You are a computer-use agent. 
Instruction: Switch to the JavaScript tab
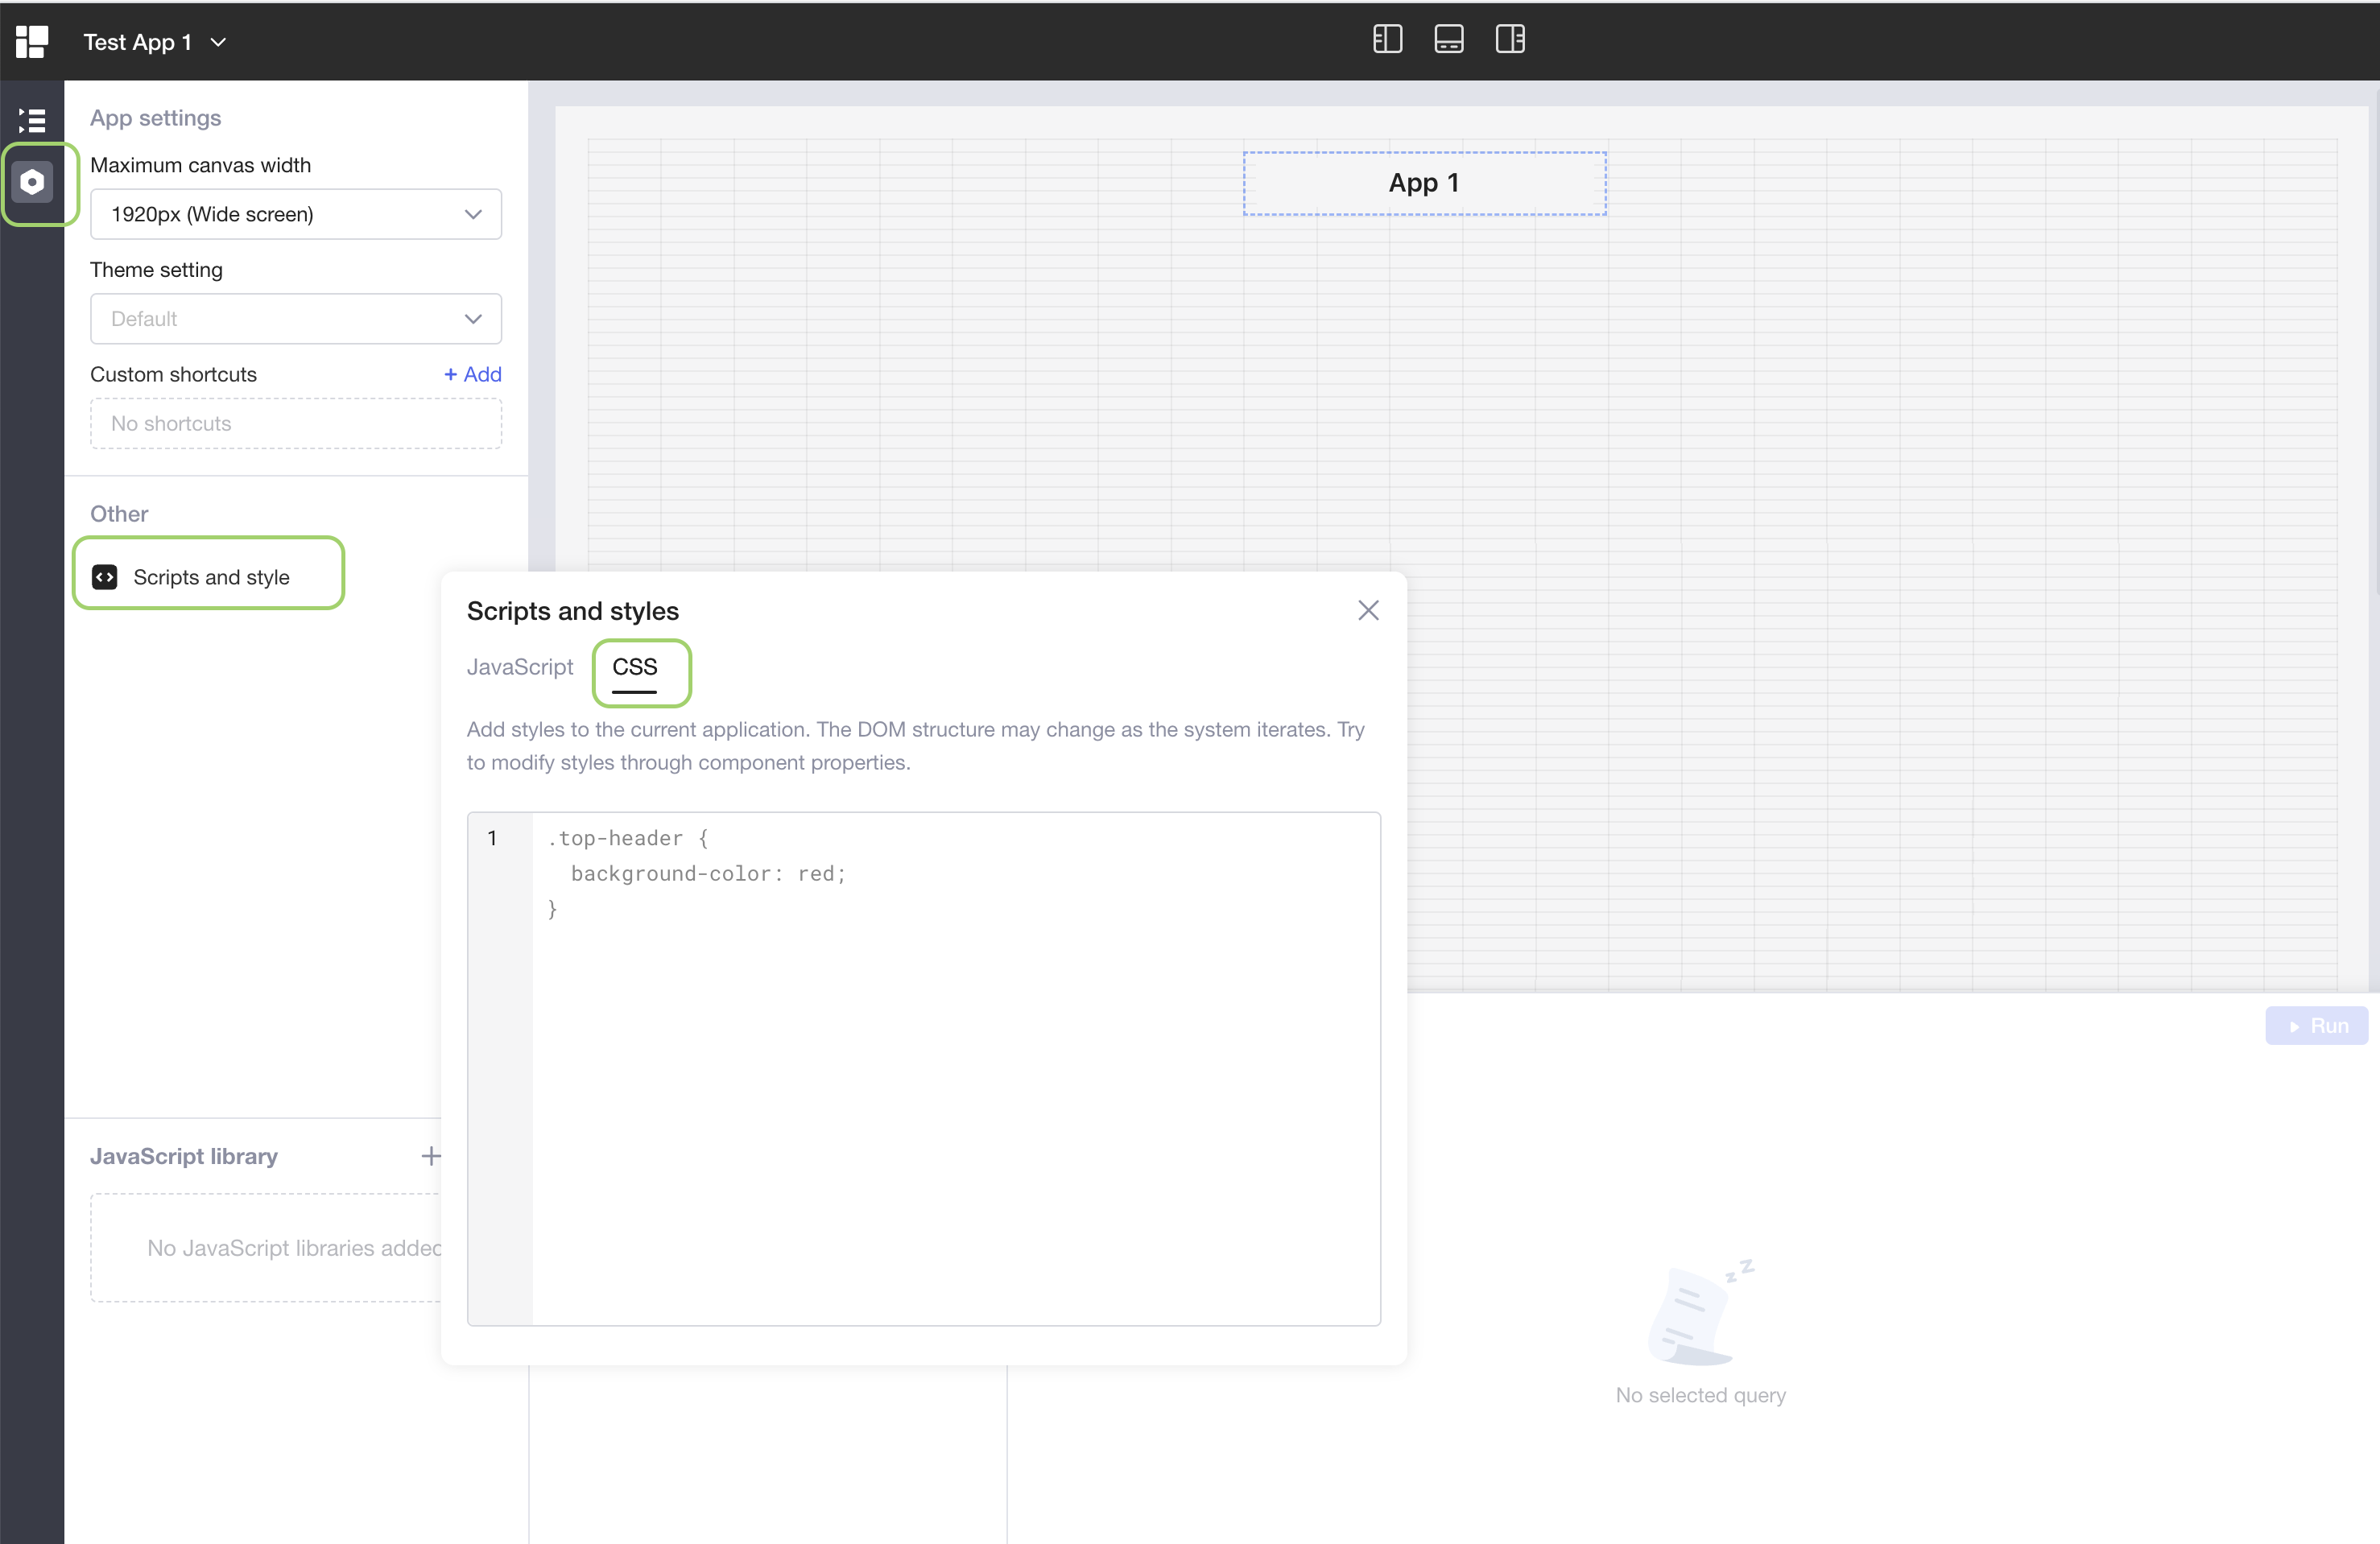pos(520,667)
